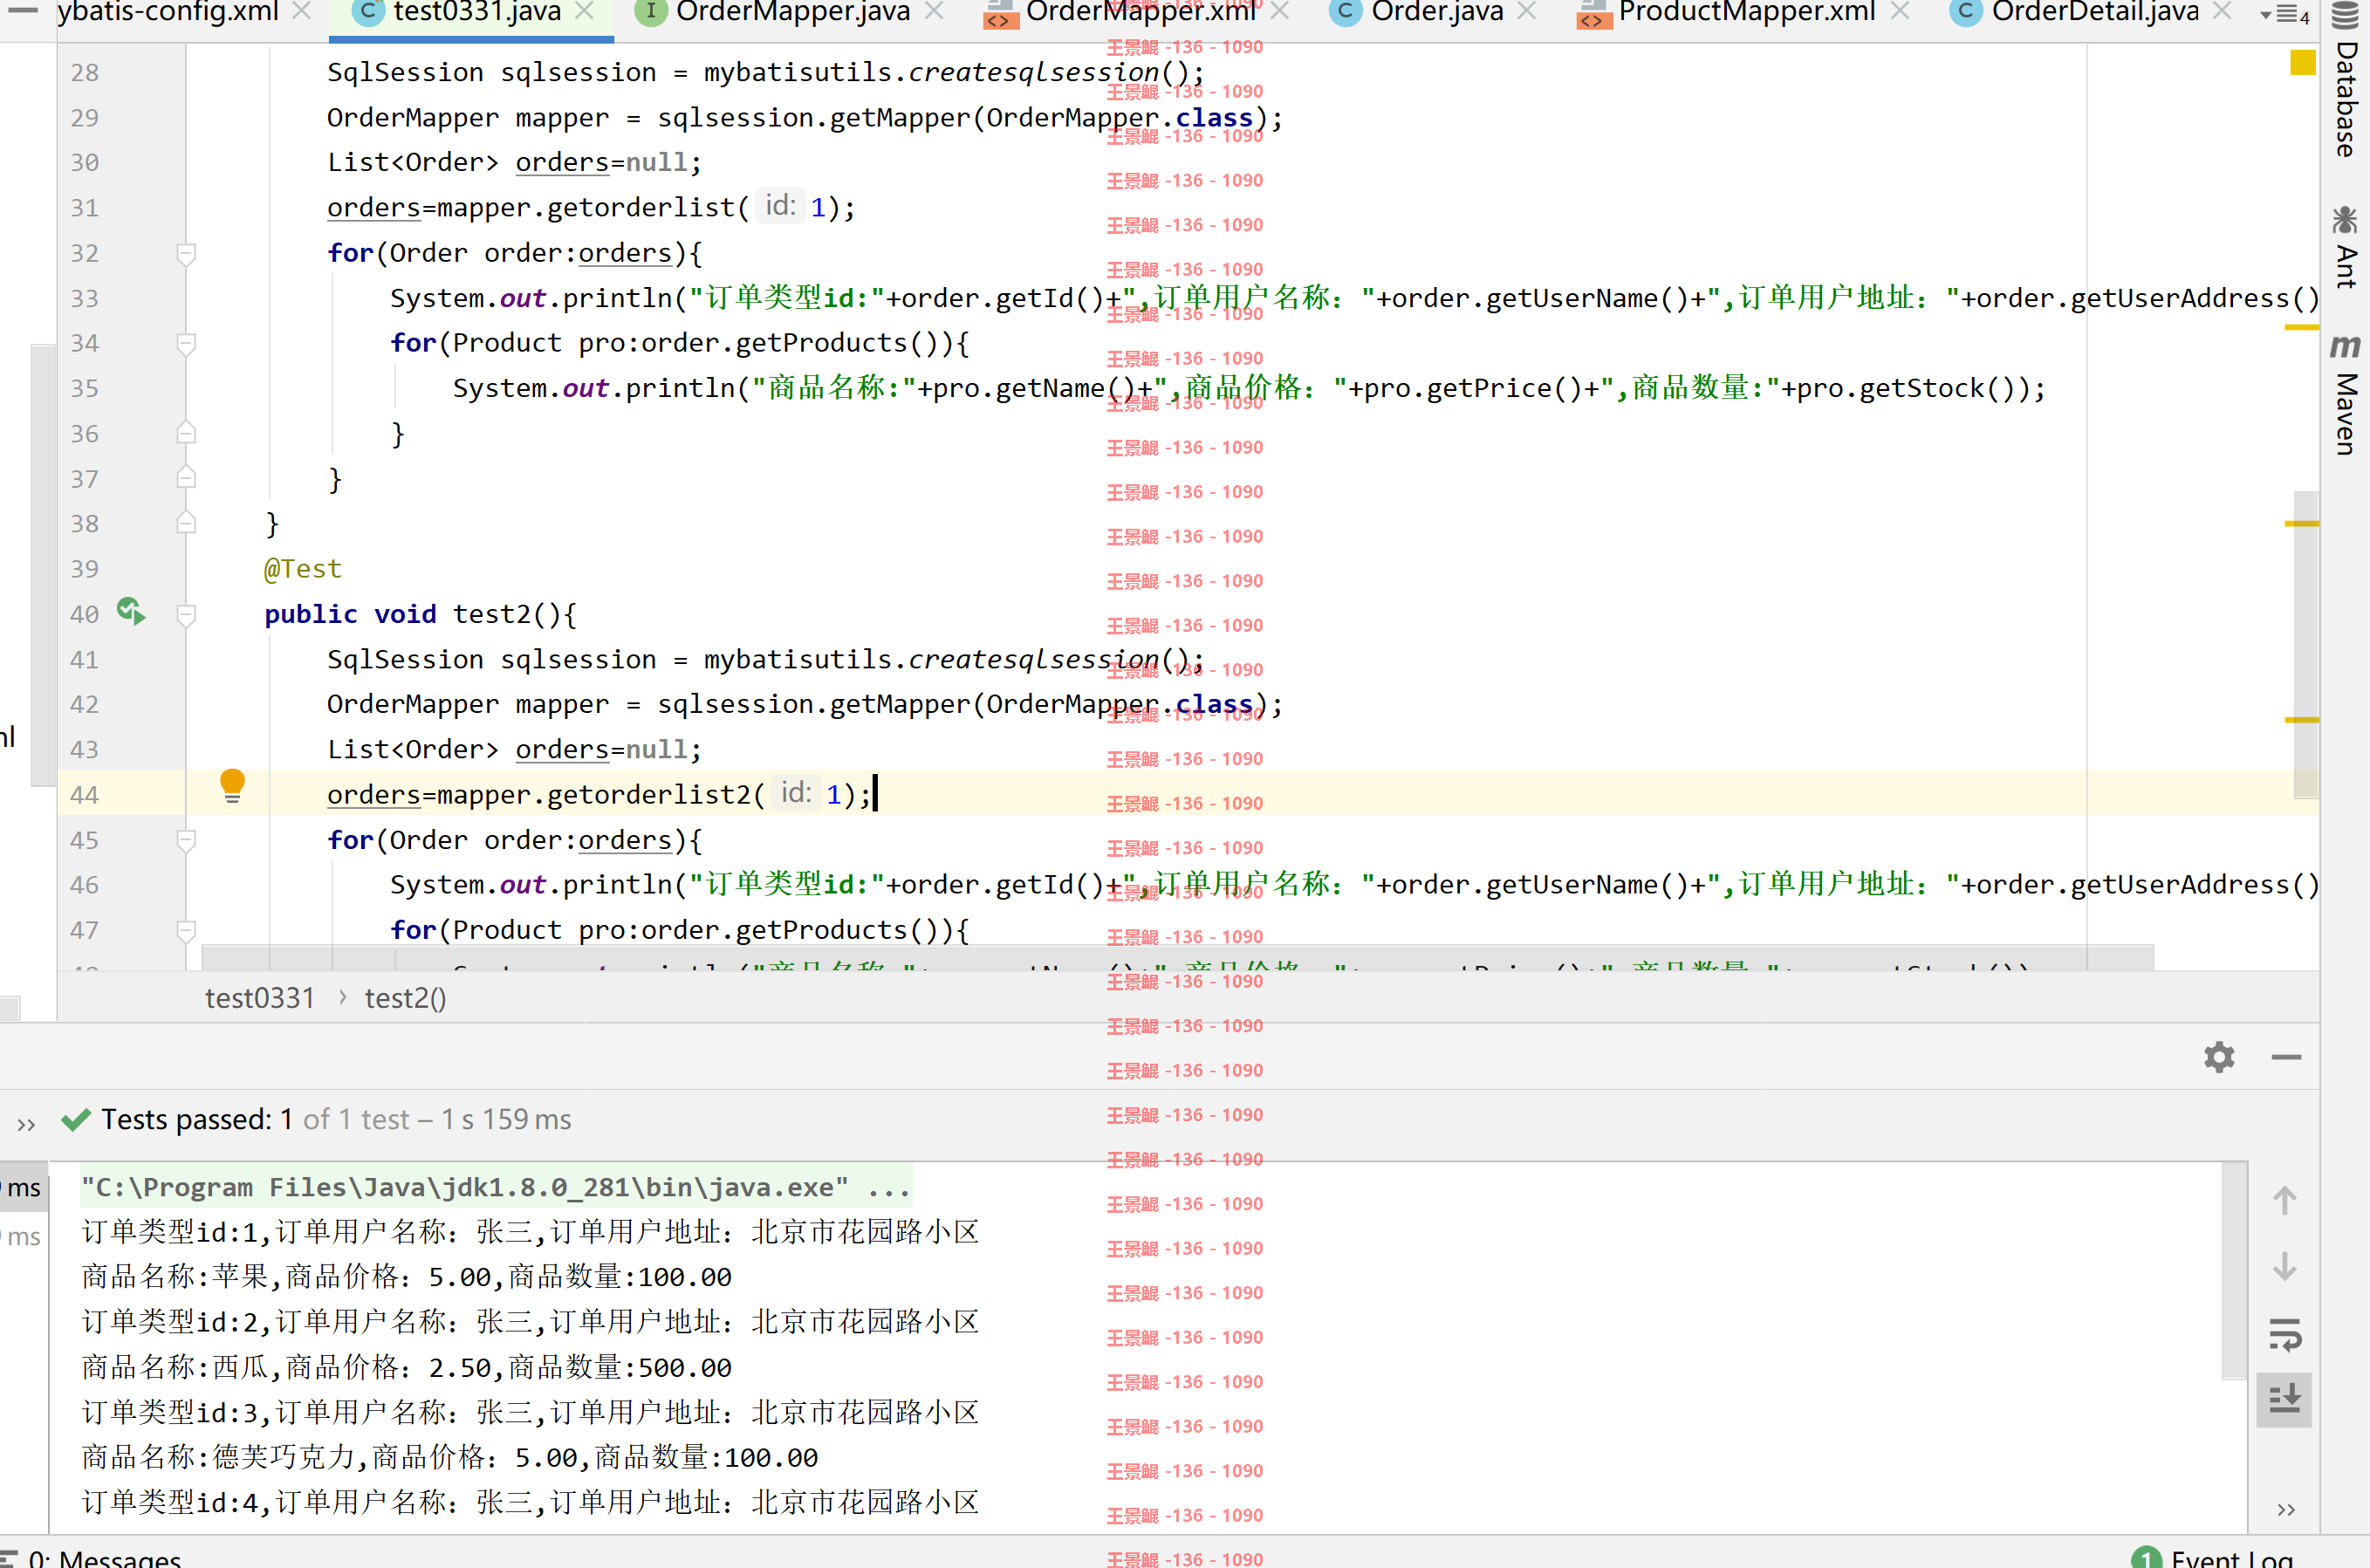Open the Database tool window
This screenshot has width=2370, height=1568.
click(2345, 82)
